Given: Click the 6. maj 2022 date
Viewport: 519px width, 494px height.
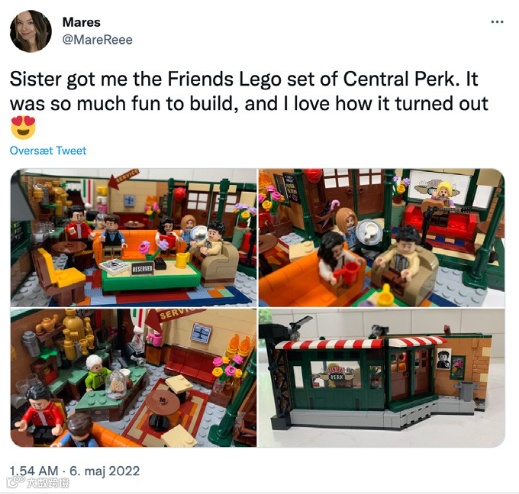Looking at the screenshot, I should 105,471.
